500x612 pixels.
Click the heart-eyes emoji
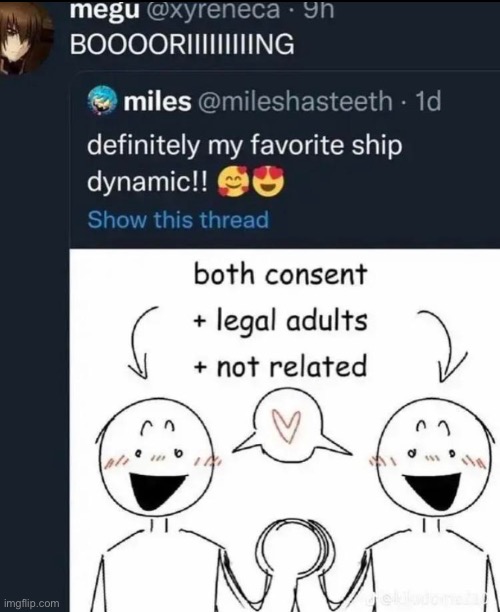(269, 182)
